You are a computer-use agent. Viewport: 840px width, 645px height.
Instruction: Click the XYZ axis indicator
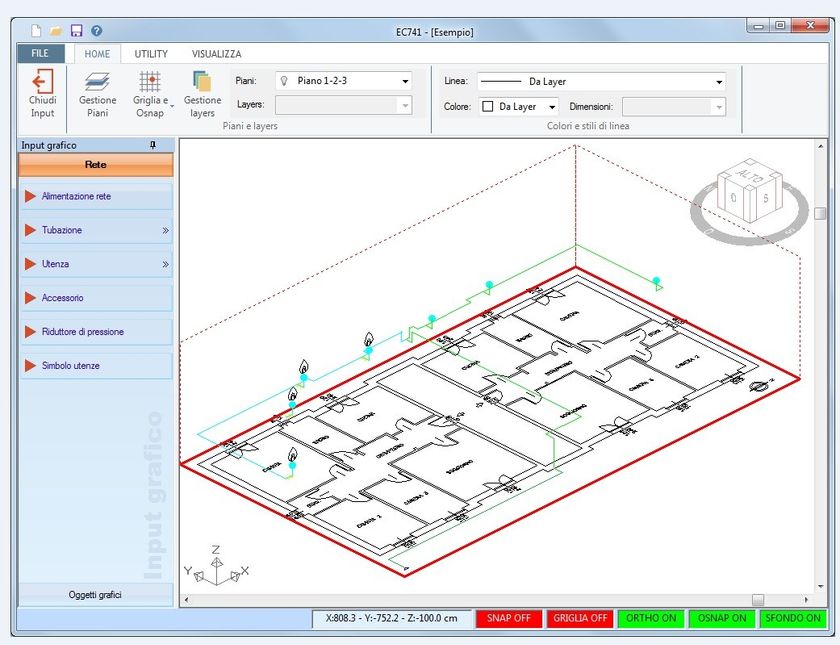tap(216, 567)
